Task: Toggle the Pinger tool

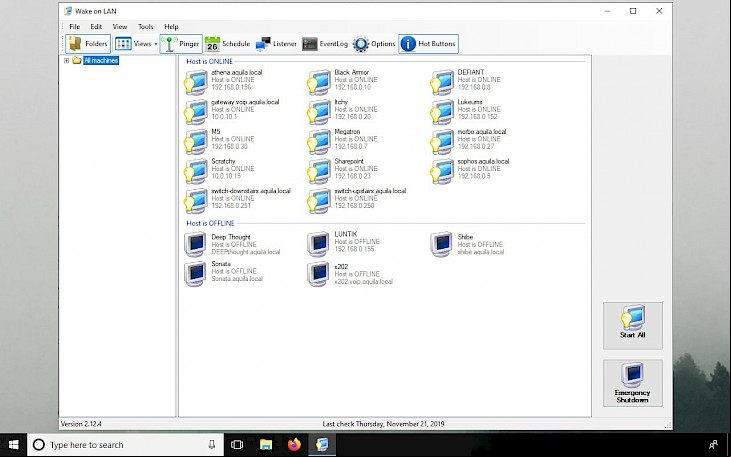Action: point(181,44)
